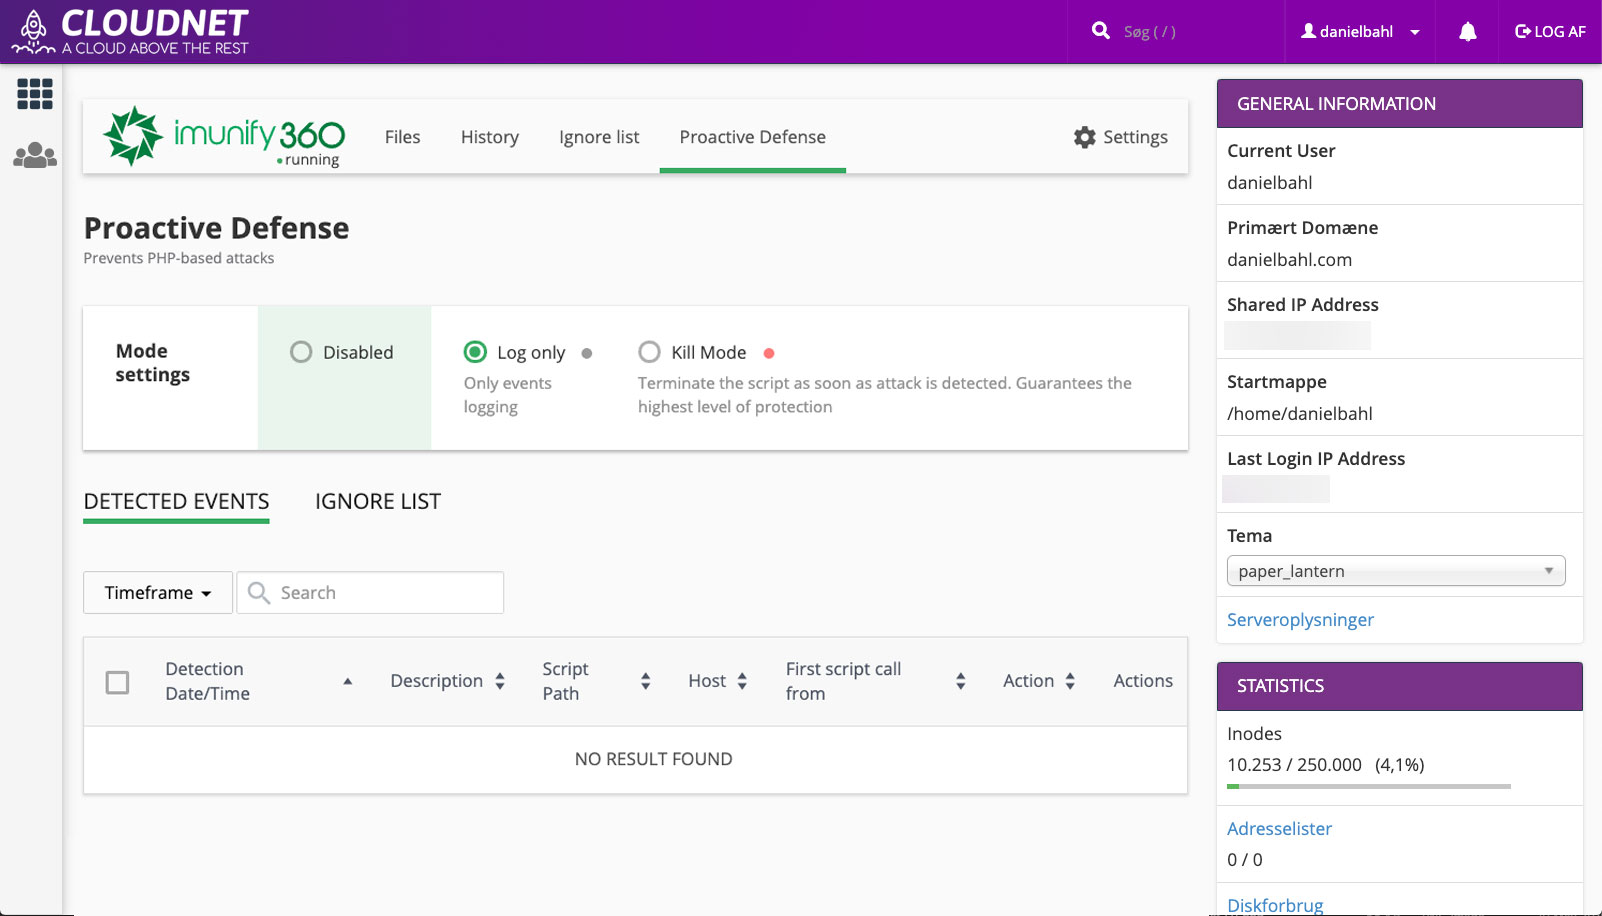The height and width of the screenshot is (916, 1602).
Task: Click the /home/danielbahl path text
Action: [1299, 414]
